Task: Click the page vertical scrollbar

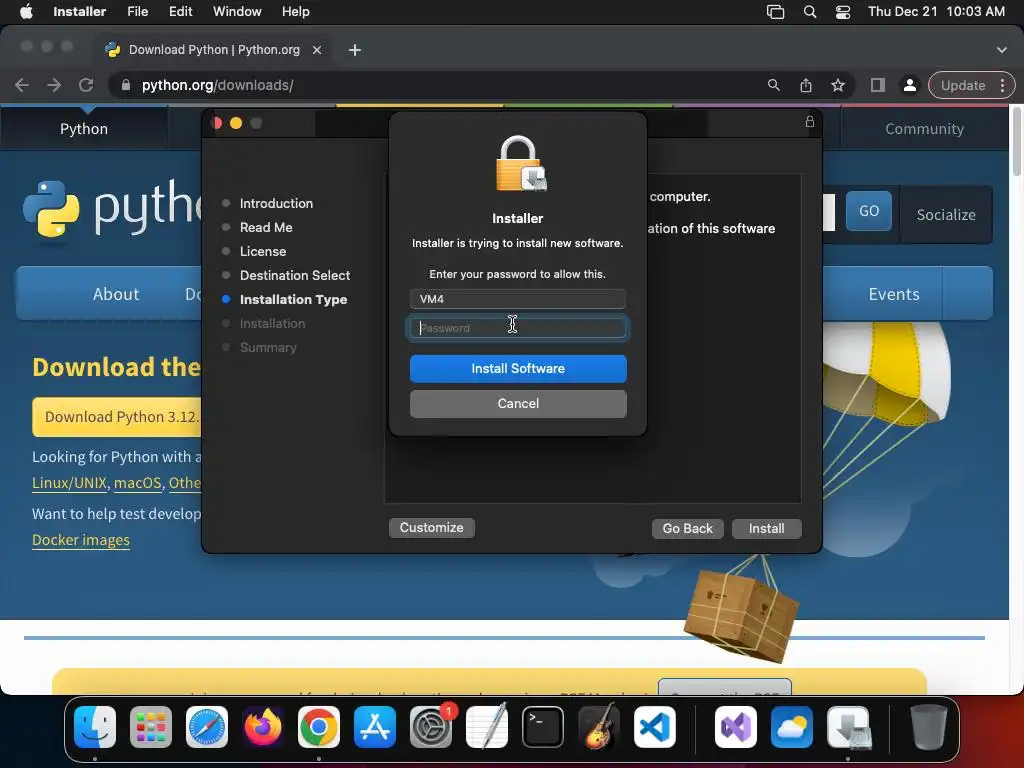Action: 1017,142
